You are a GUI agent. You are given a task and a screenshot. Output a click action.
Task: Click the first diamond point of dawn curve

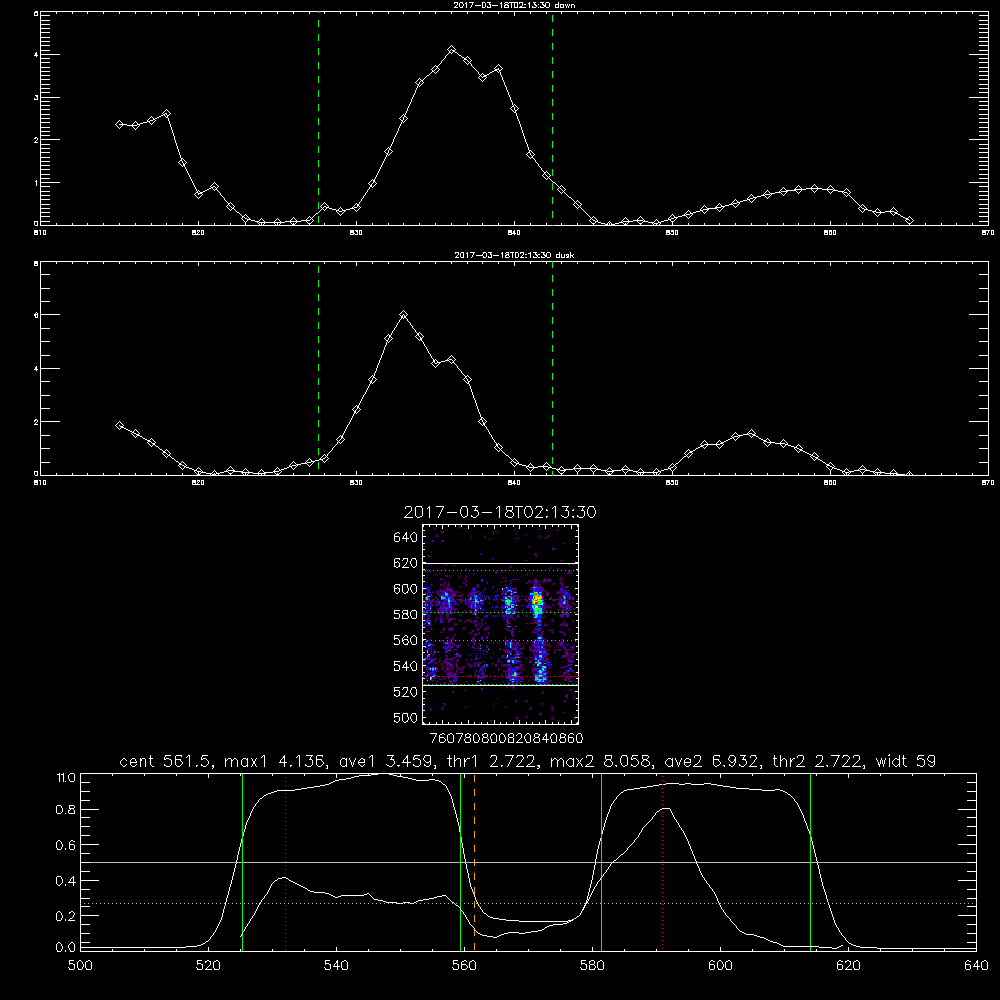tap(119, 124)
